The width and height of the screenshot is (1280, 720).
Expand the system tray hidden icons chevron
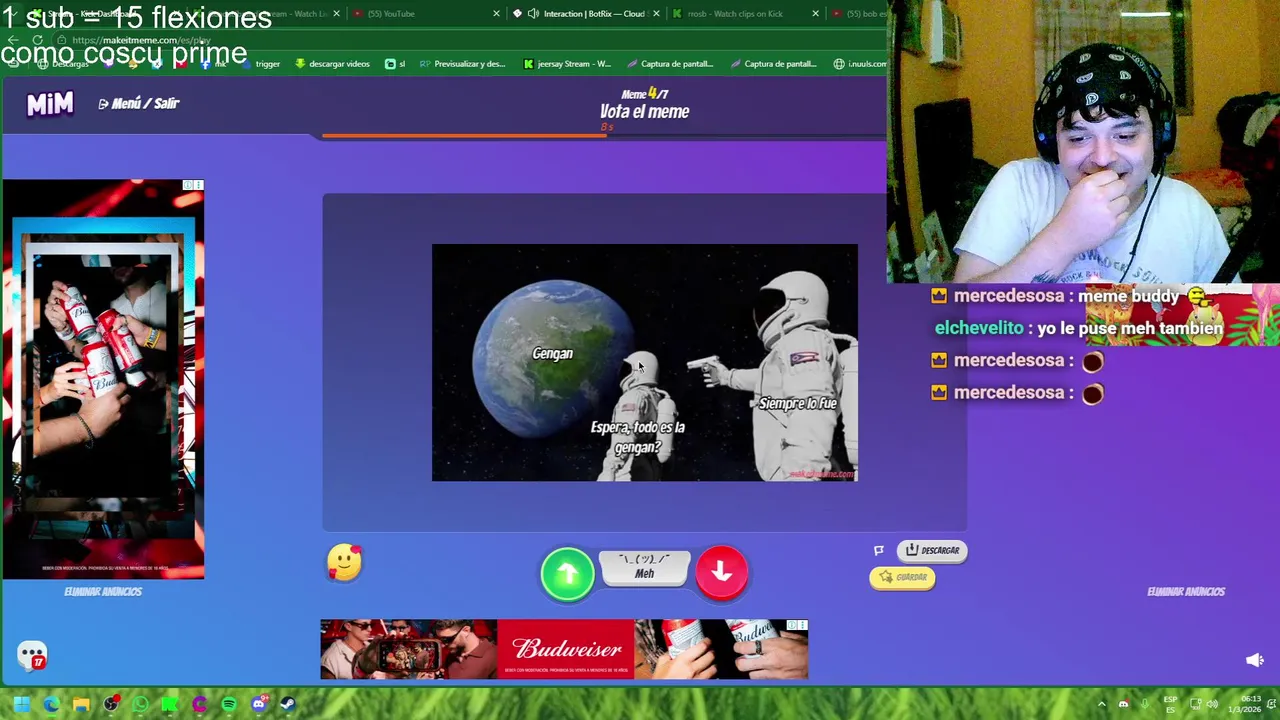click(x=1102, y=704)
